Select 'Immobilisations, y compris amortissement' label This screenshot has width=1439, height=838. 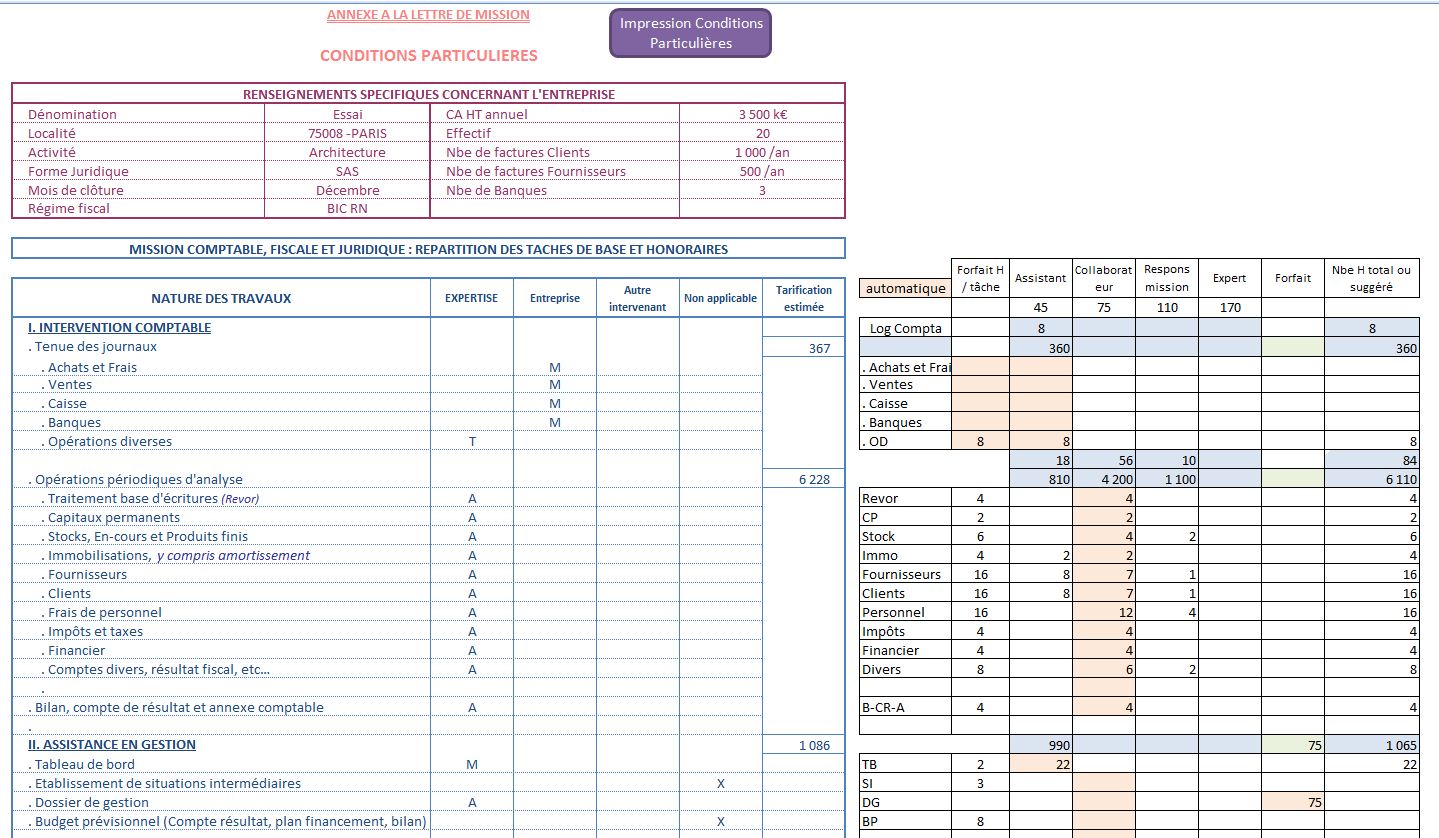(x=176, y=555)
